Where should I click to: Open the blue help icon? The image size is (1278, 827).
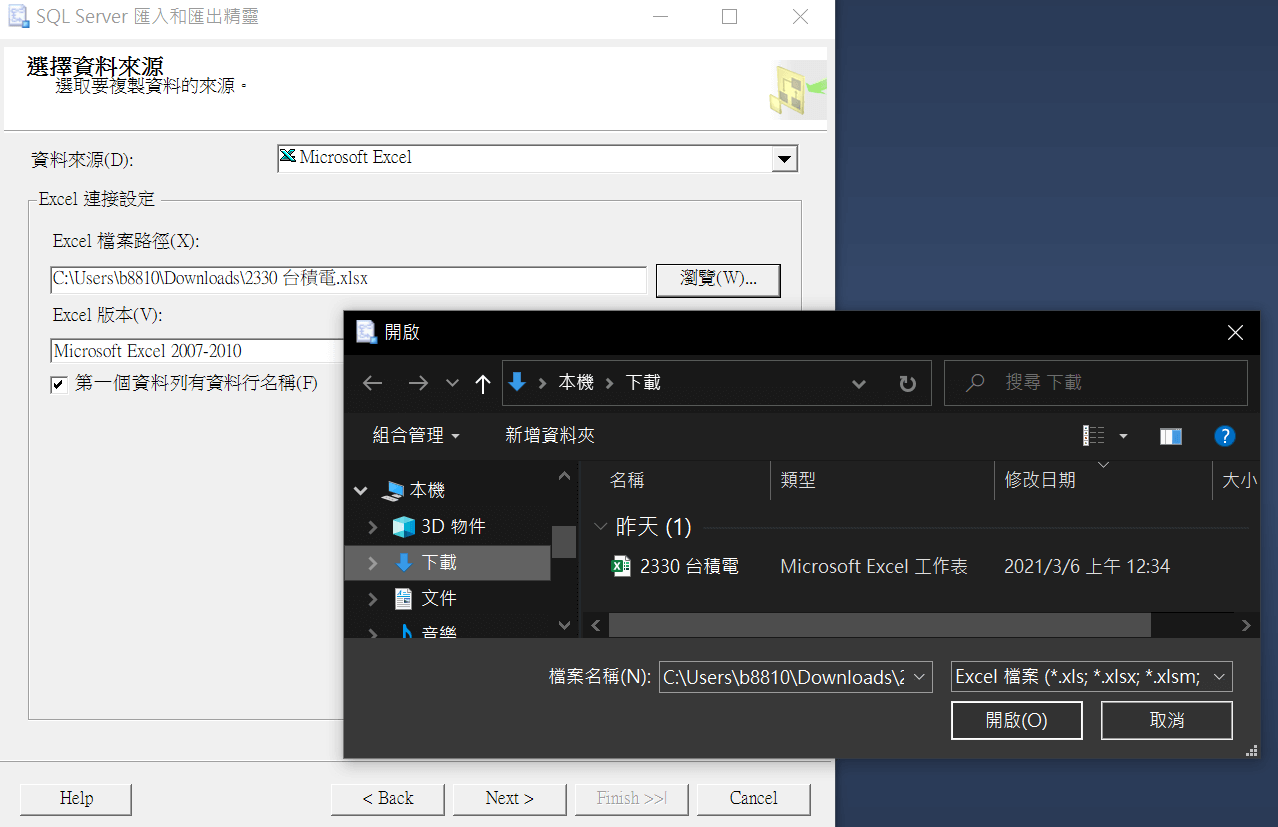tap(1224, 436)
